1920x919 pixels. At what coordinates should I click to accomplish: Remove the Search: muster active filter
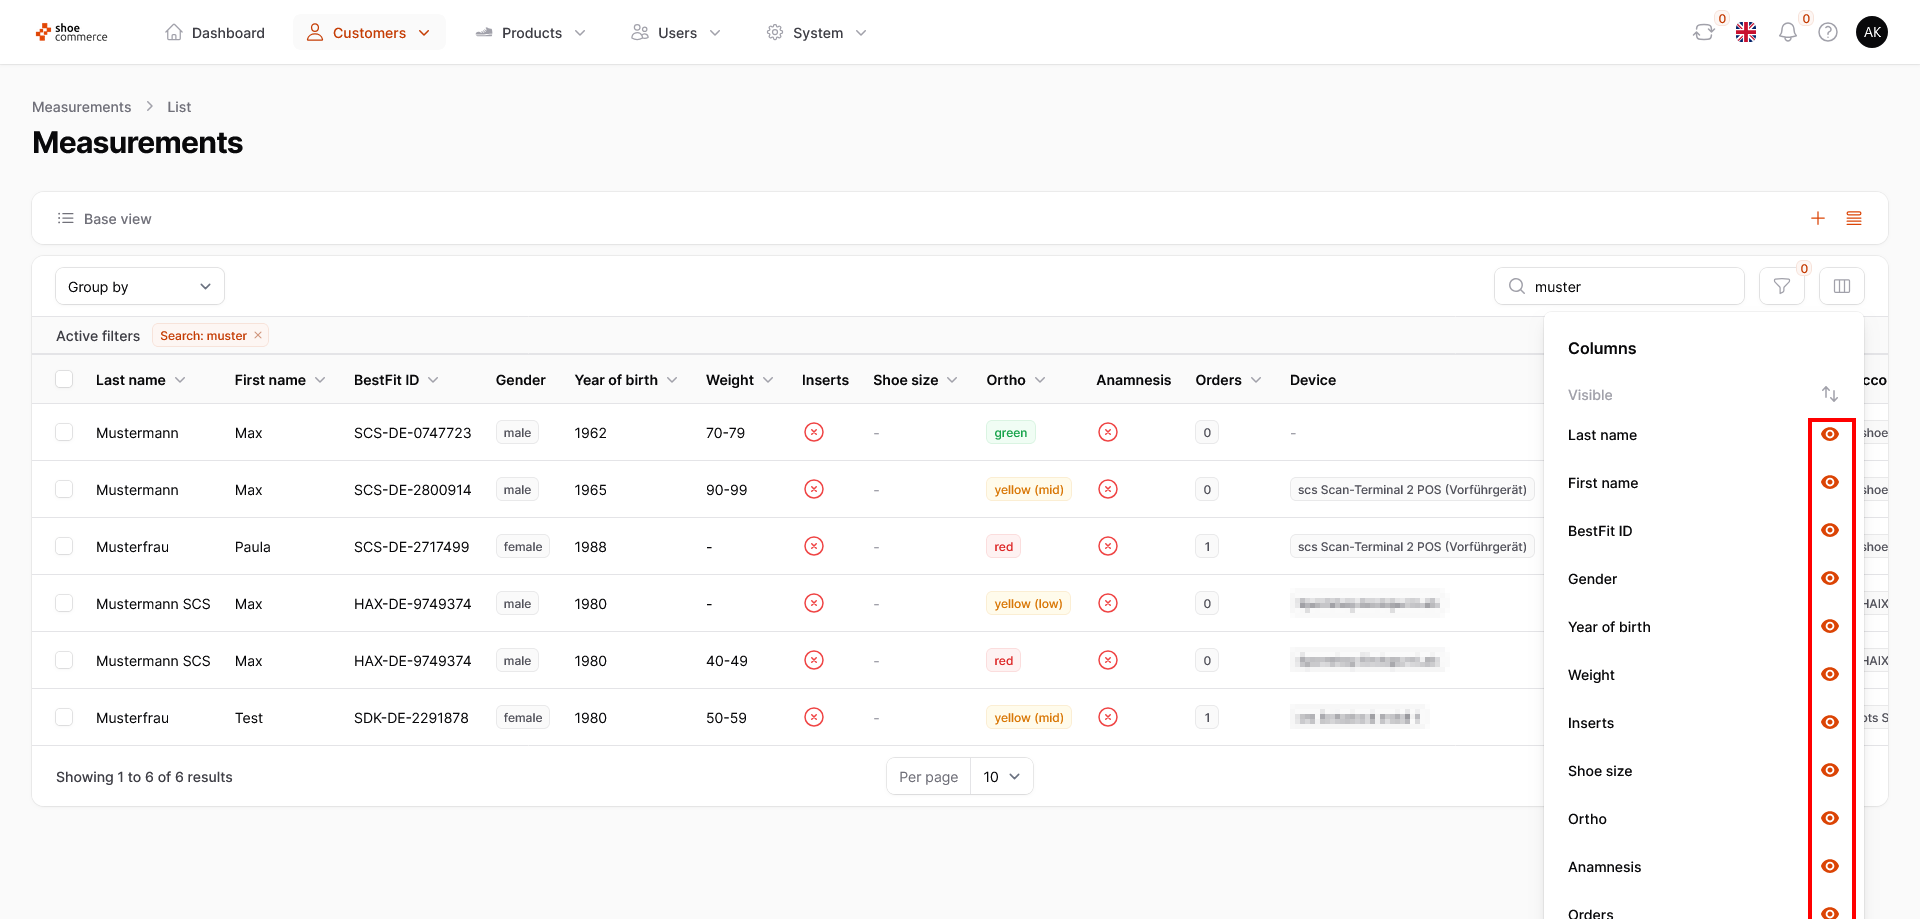coord(258,336)
